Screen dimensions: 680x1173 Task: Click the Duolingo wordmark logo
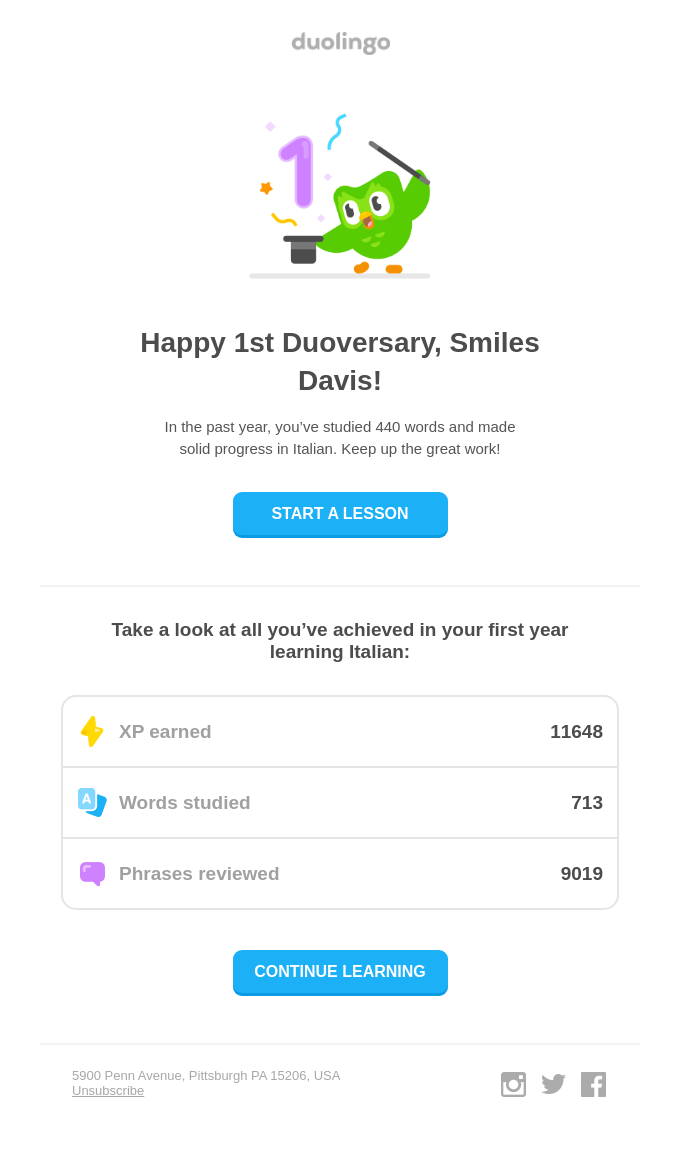(340, 43)
